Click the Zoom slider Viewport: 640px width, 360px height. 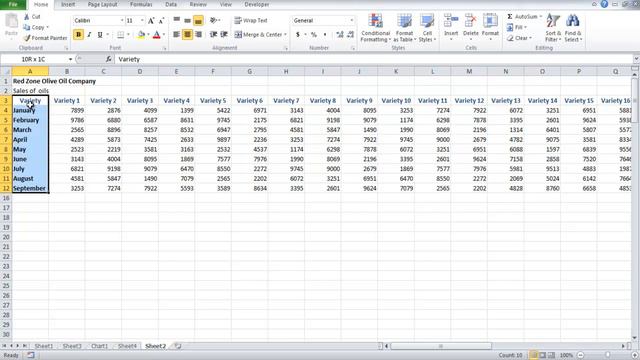click(x=608, y=355)
